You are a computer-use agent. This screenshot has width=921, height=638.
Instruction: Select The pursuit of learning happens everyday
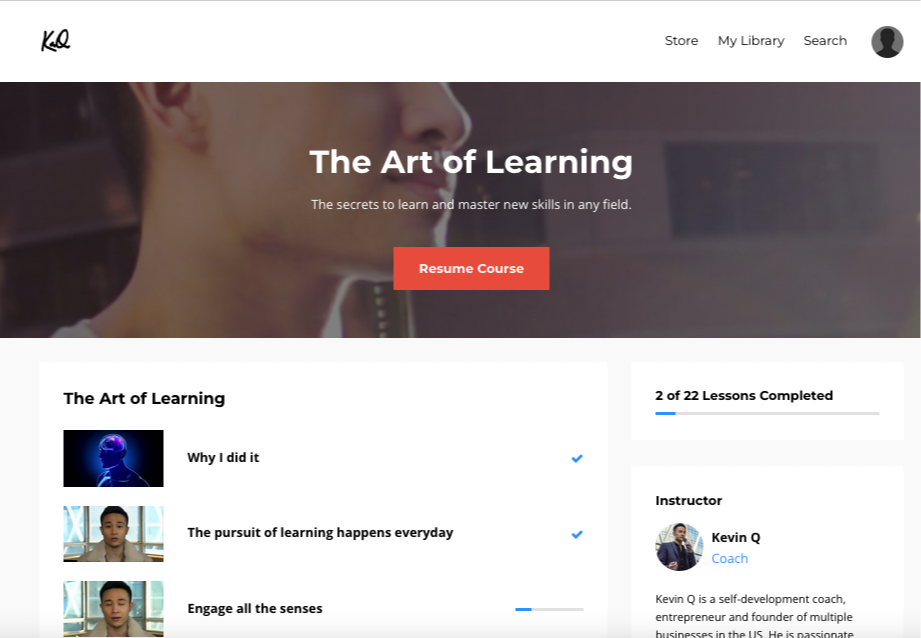click(x=320, y=533)
